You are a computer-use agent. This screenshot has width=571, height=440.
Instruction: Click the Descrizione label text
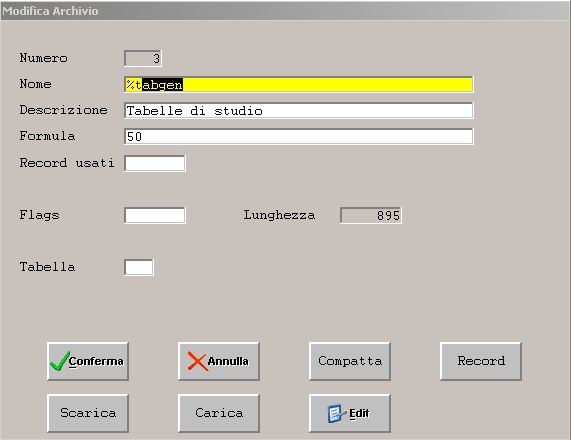tap(63, 110)
